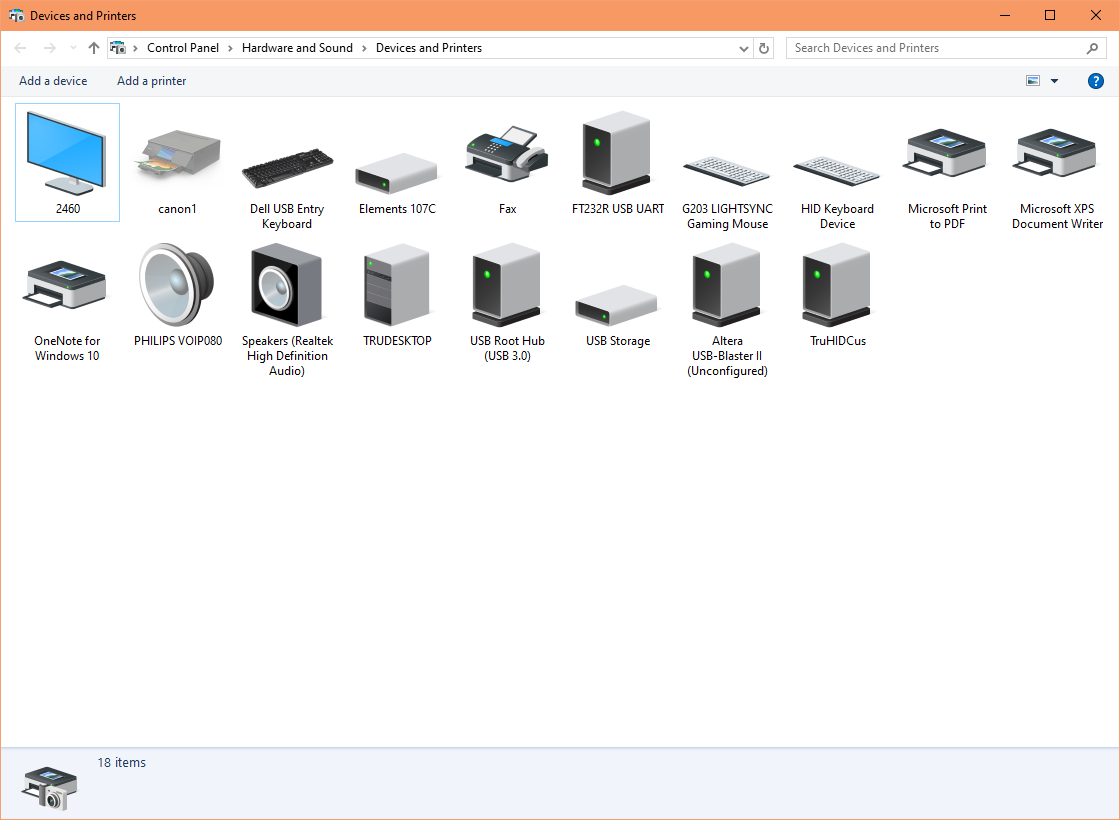Select the TruHIDCus device icon
Screen dimensions: 1120x820
837,285
